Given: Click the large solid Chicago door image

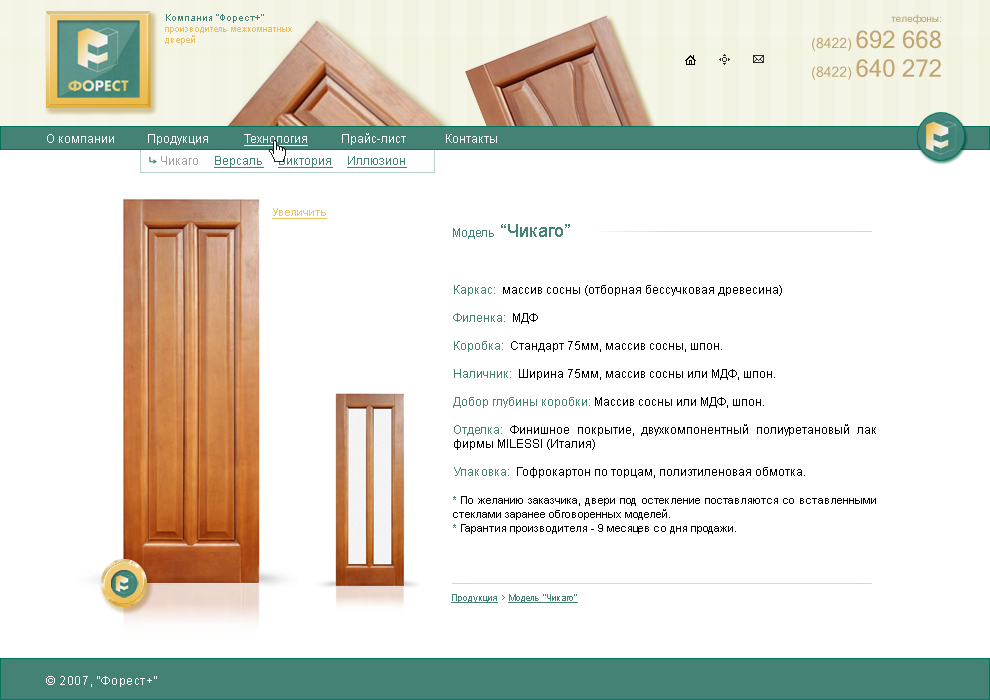Looking at the screenshot, I should (191, 391).
